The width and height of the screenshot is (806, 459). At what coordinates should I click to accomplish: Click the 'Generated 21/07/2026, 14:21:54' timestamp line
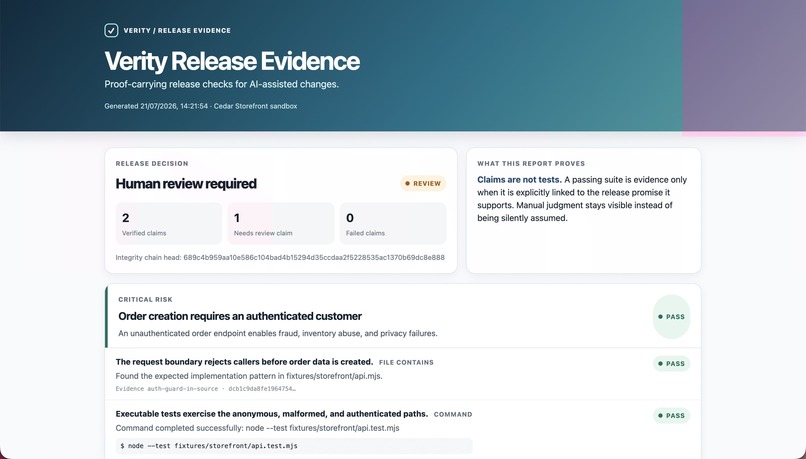200,106
